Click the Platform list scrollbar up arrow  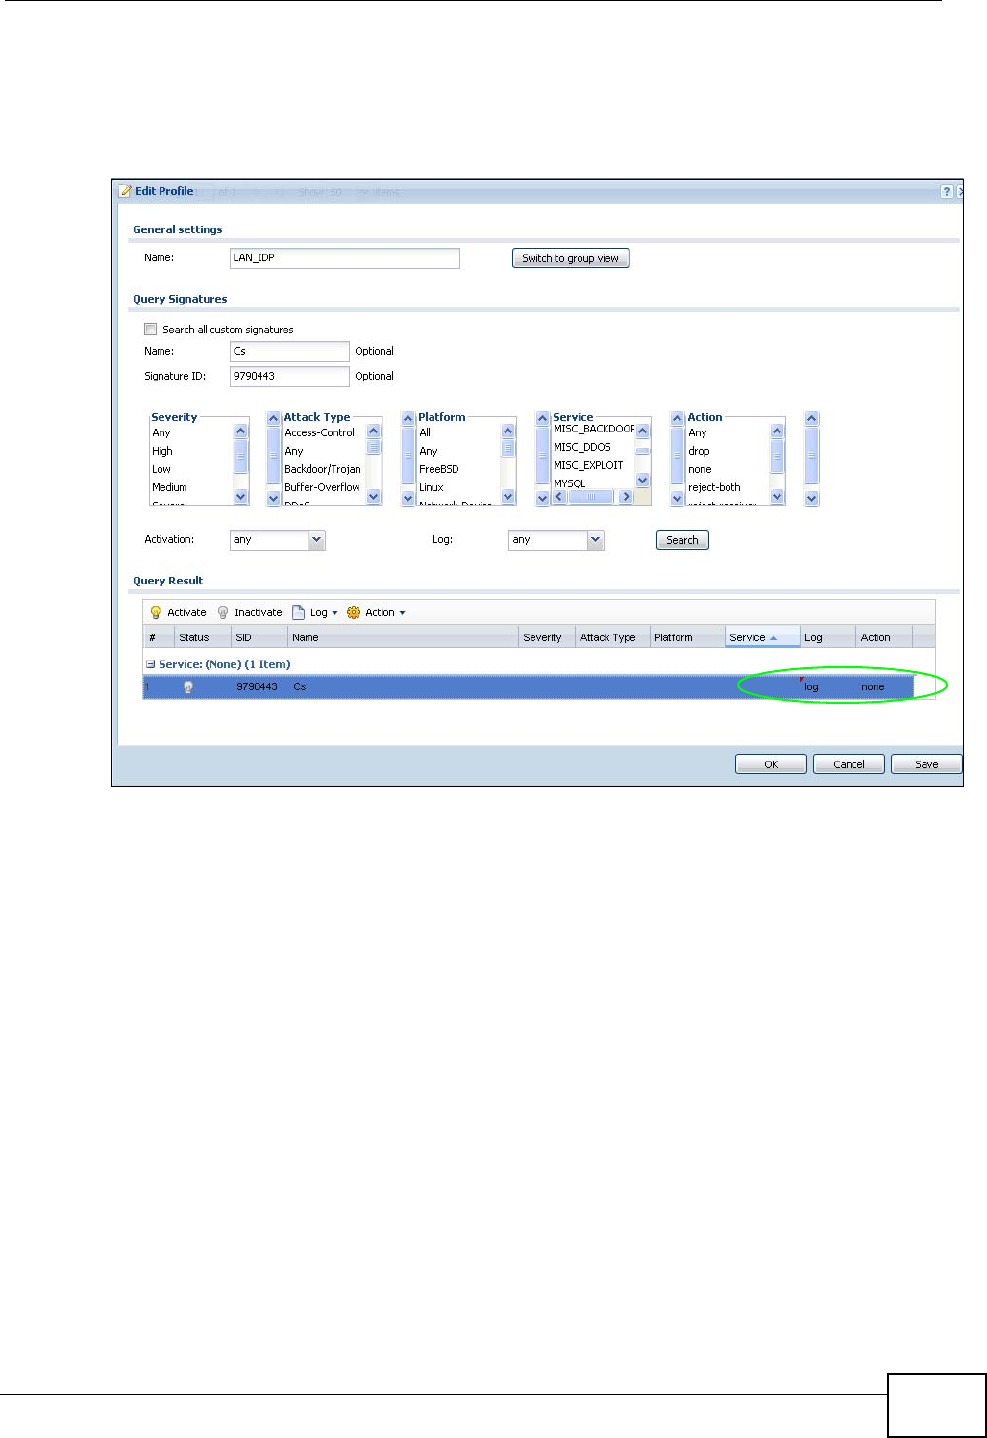pyautogui.click(x=508, y=431)
